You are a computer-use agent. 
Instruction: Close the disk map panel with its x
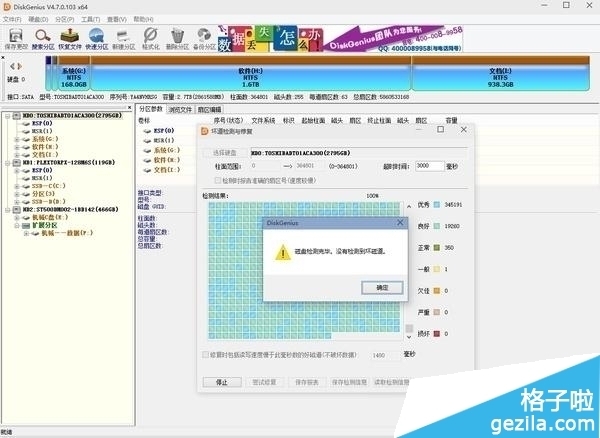click(x=3, y=58)
